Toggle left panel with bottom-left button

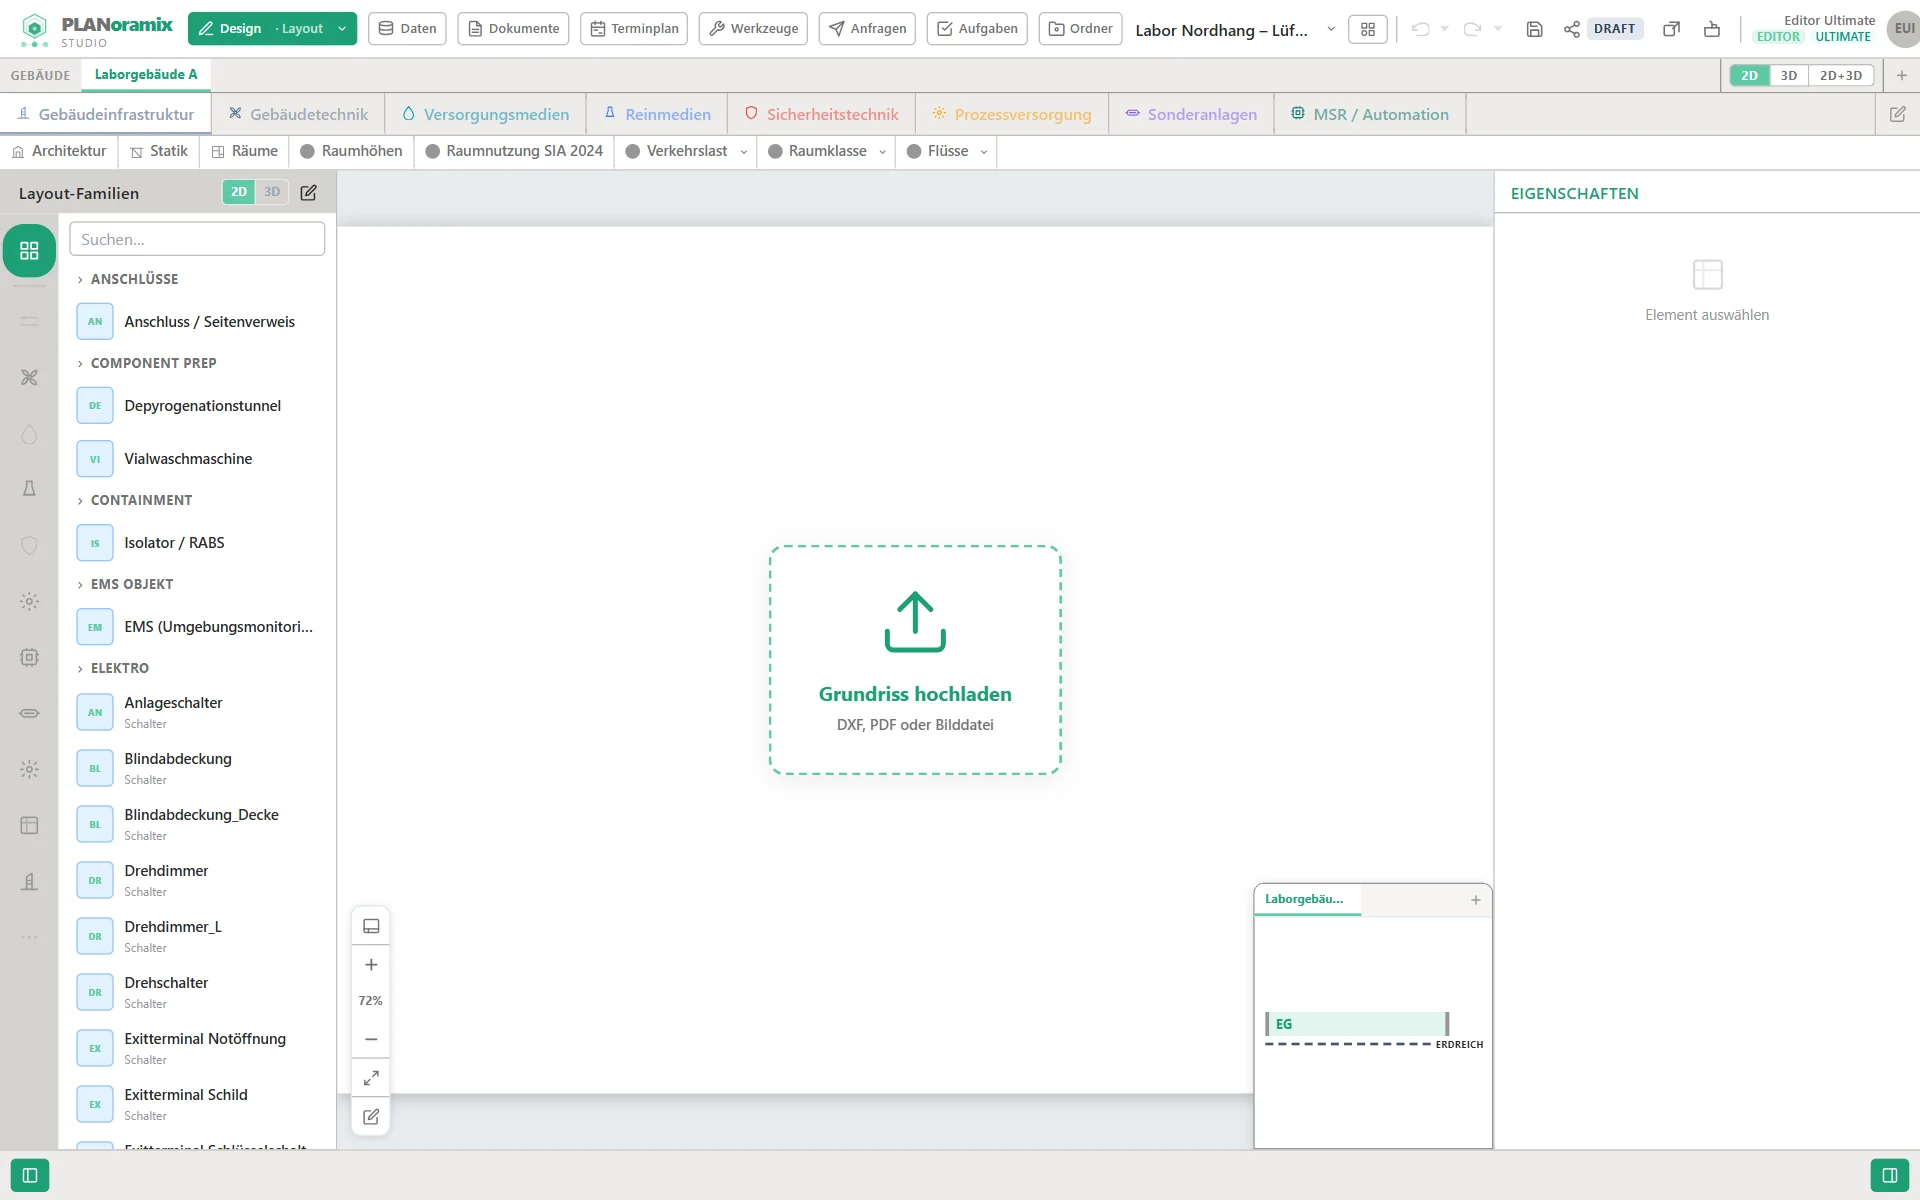[30, 1175]
